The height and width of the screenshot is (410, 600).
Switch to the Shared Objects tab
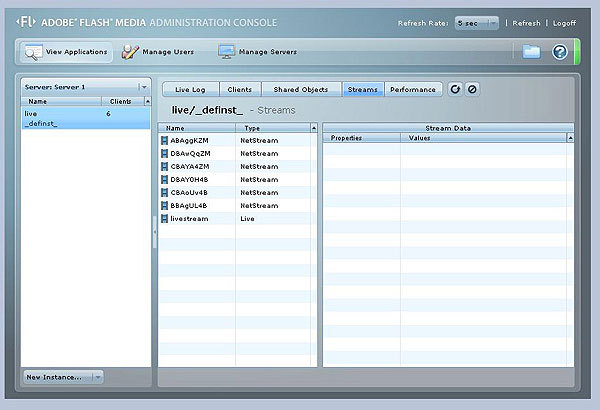[301, 89]
